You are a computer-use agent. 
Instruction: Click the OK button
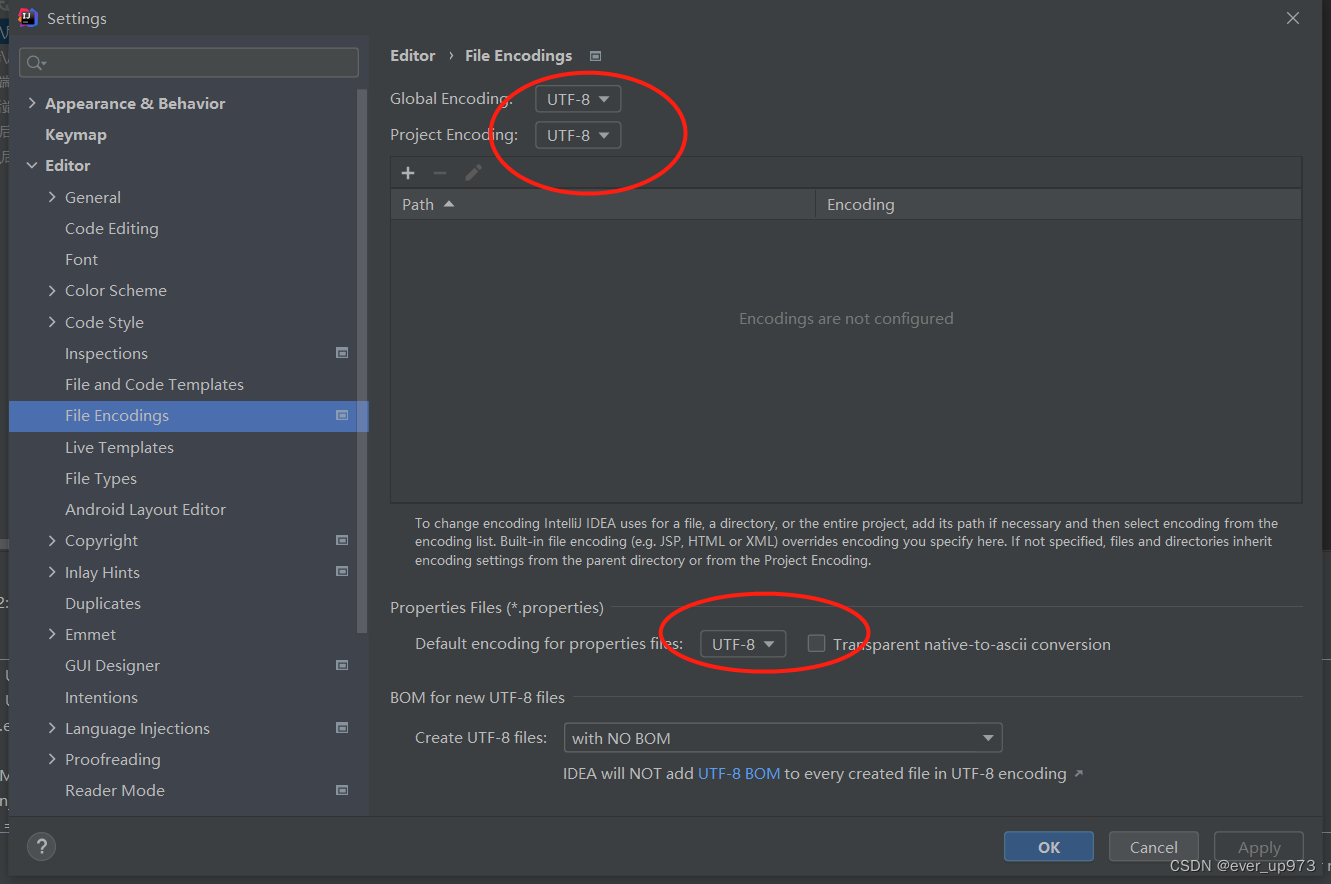point(1049,847)
